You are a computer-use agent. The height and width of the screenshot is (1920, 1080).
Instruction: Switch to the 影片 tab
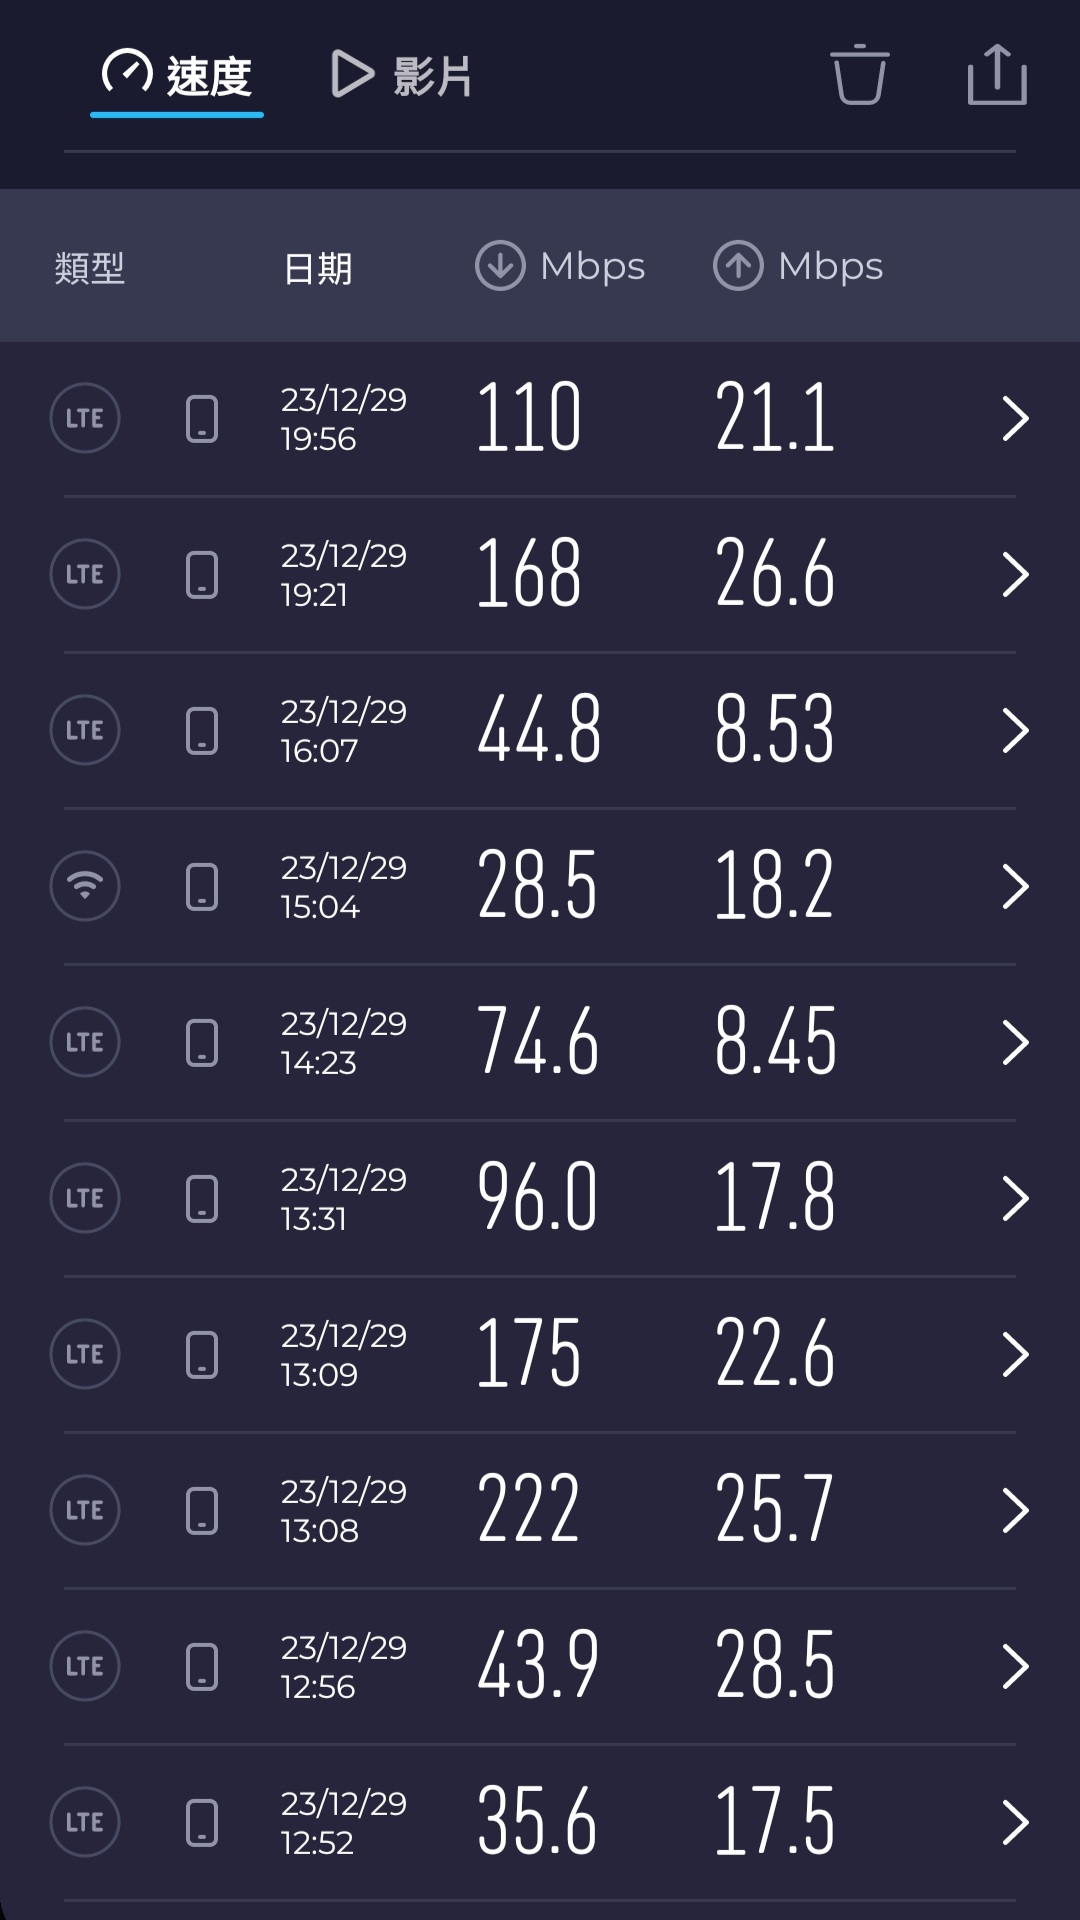pyautogui.click(x=402, y=76)
